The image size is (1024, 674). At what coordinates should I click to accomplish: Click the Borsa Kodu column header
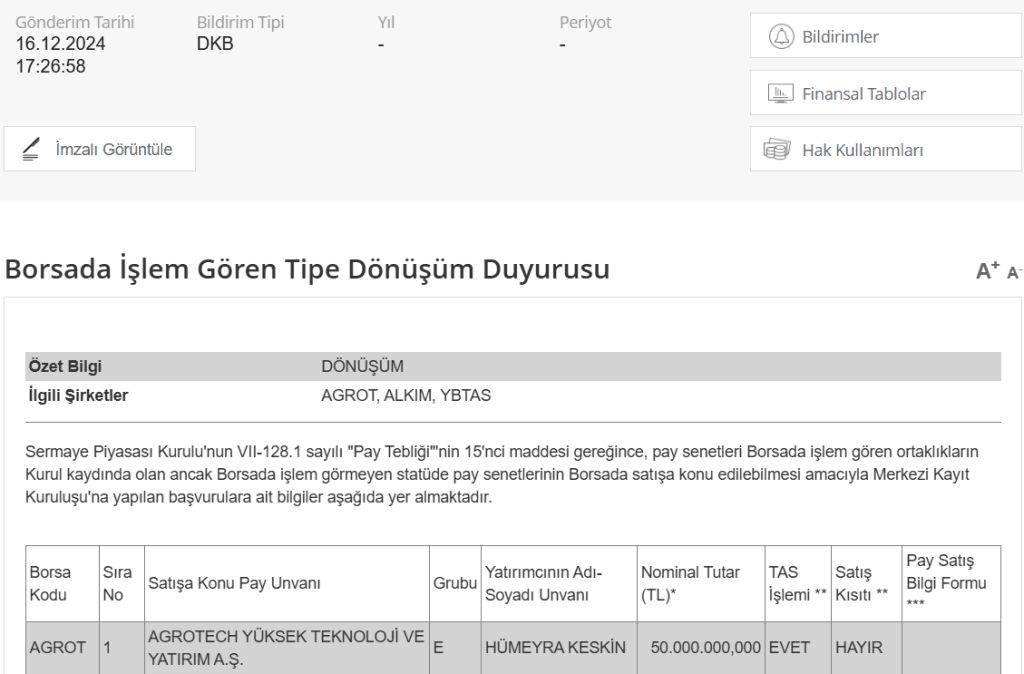pos(63,583)
